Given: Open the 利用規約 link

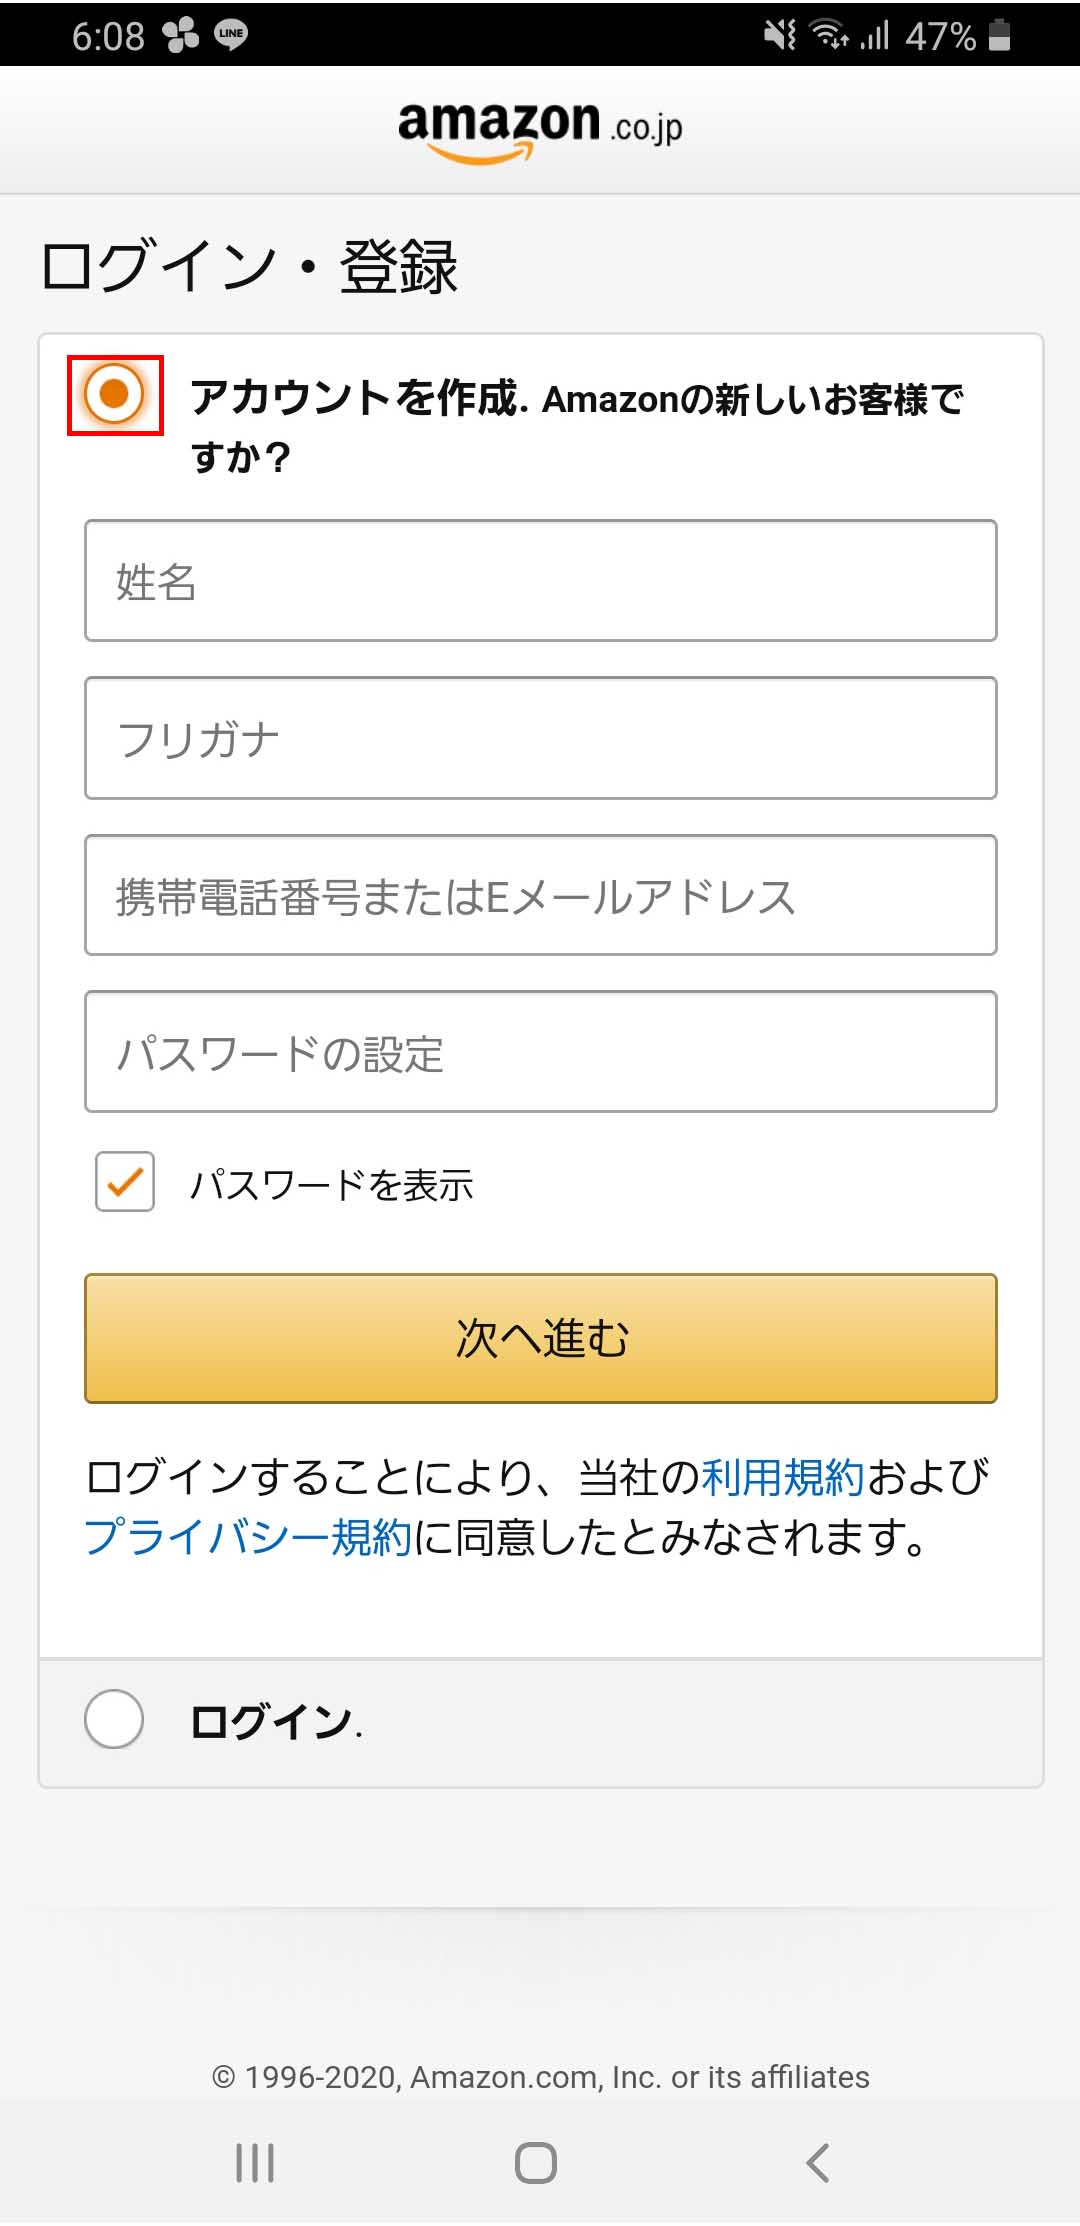Looking at the screenshot, I should 782,1477.
